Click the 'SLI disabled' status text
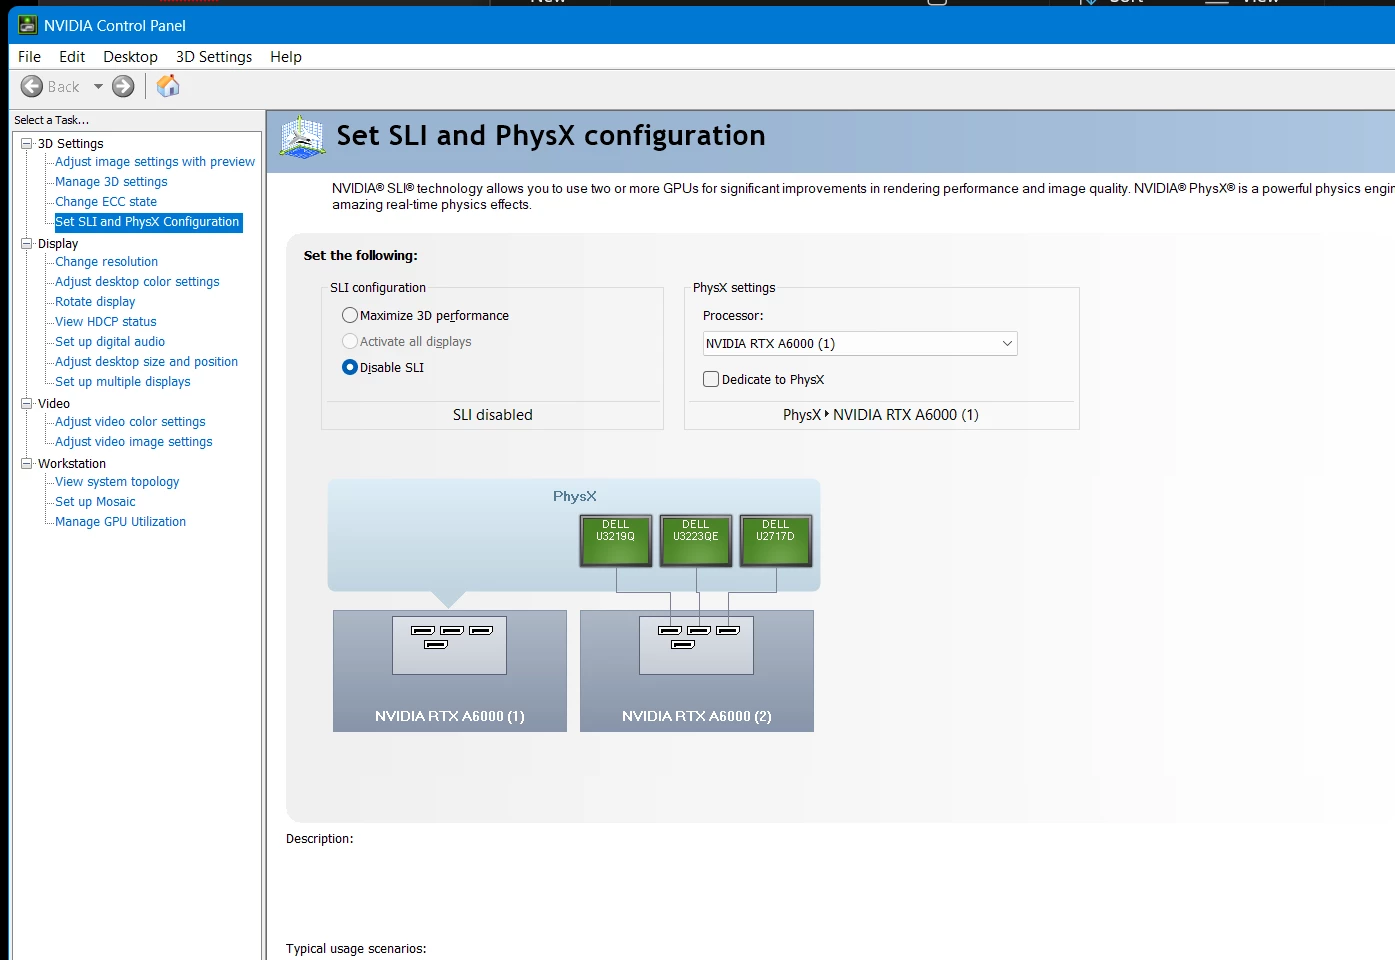 [x=493, y=415]
